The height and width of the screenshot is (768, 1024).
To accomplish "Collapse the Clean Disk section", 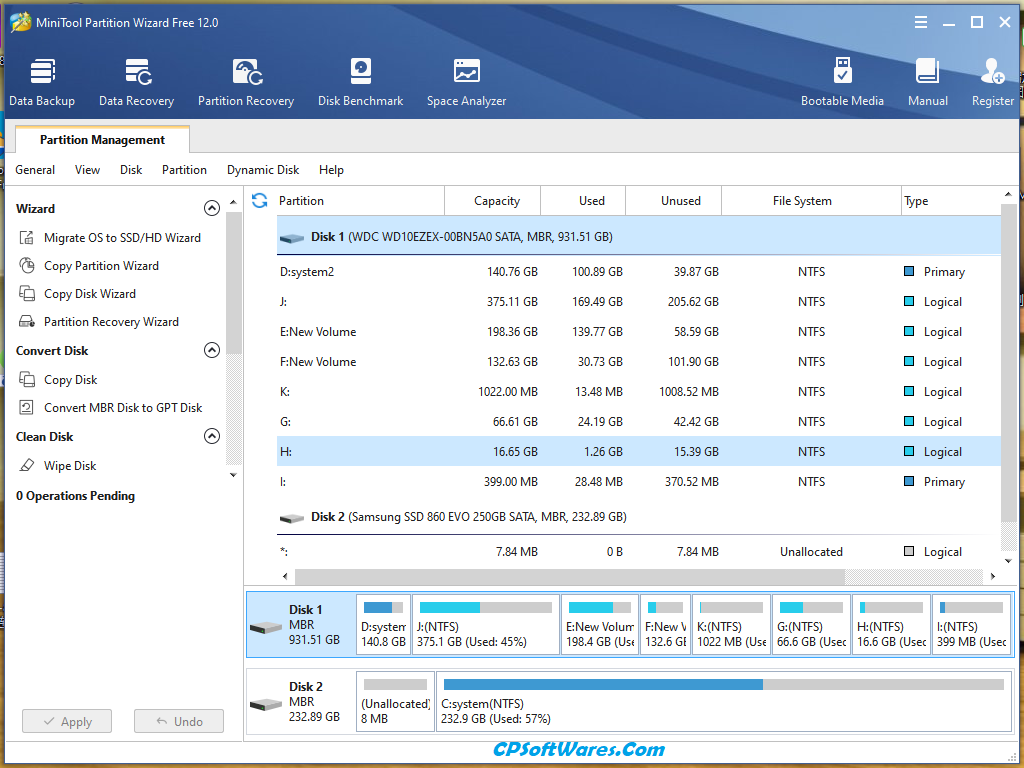I will click(212, 436).
